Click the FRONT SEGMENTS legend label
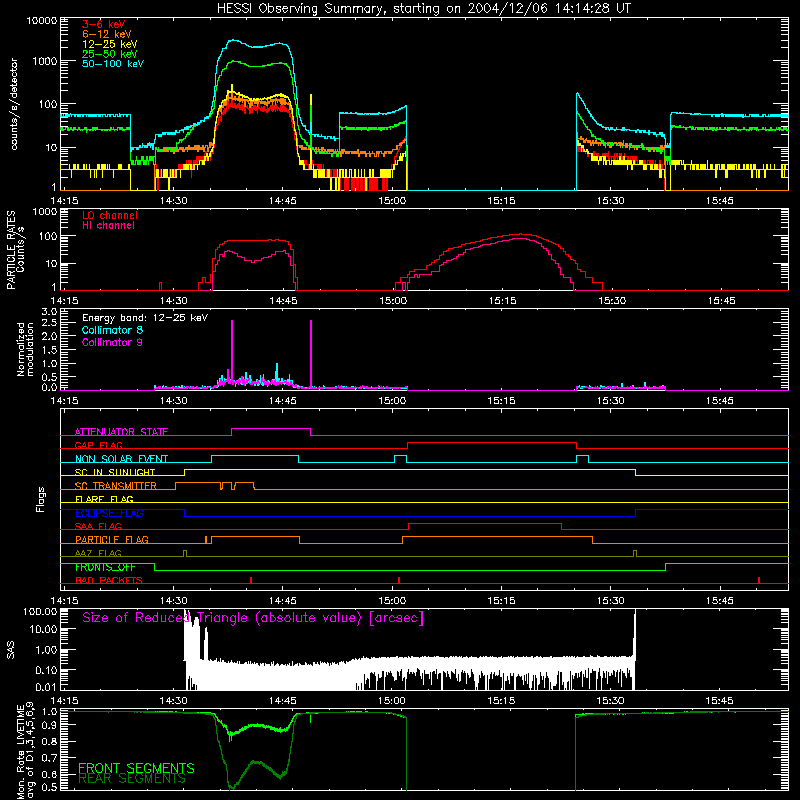800x800 pixels. pyautogui.click(x=136, y=768)
